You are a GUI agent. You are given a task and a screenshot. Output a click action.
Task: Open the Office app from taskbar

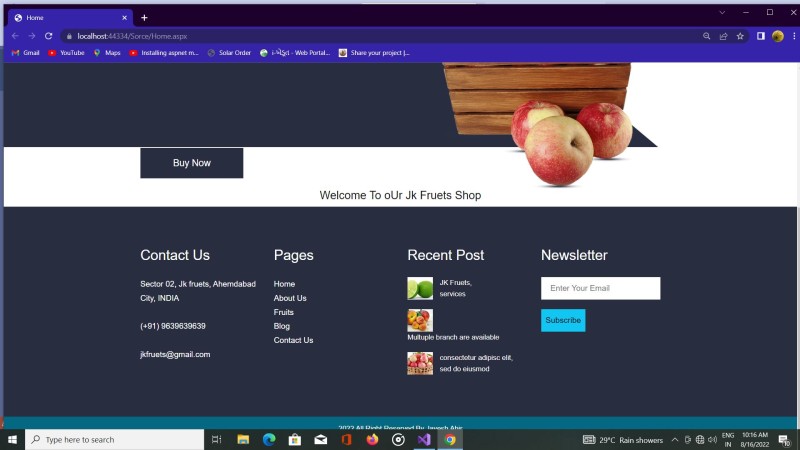(x=346, y=439)
